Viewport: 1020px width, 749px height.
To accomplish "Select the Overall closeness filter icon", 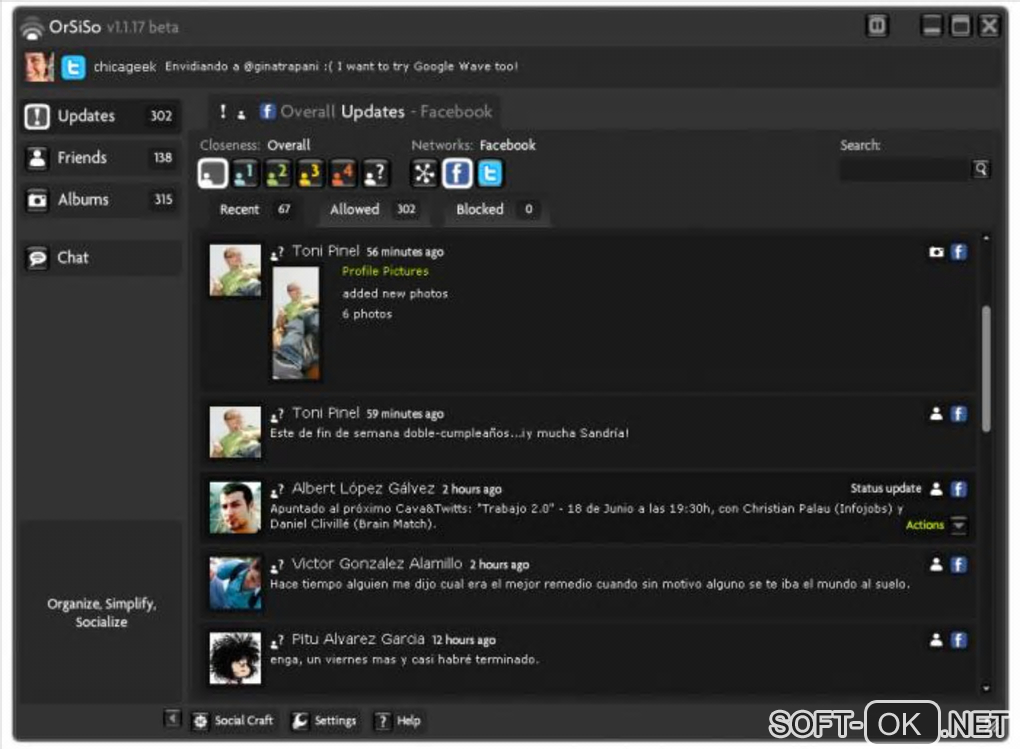I will click(213, 174).
